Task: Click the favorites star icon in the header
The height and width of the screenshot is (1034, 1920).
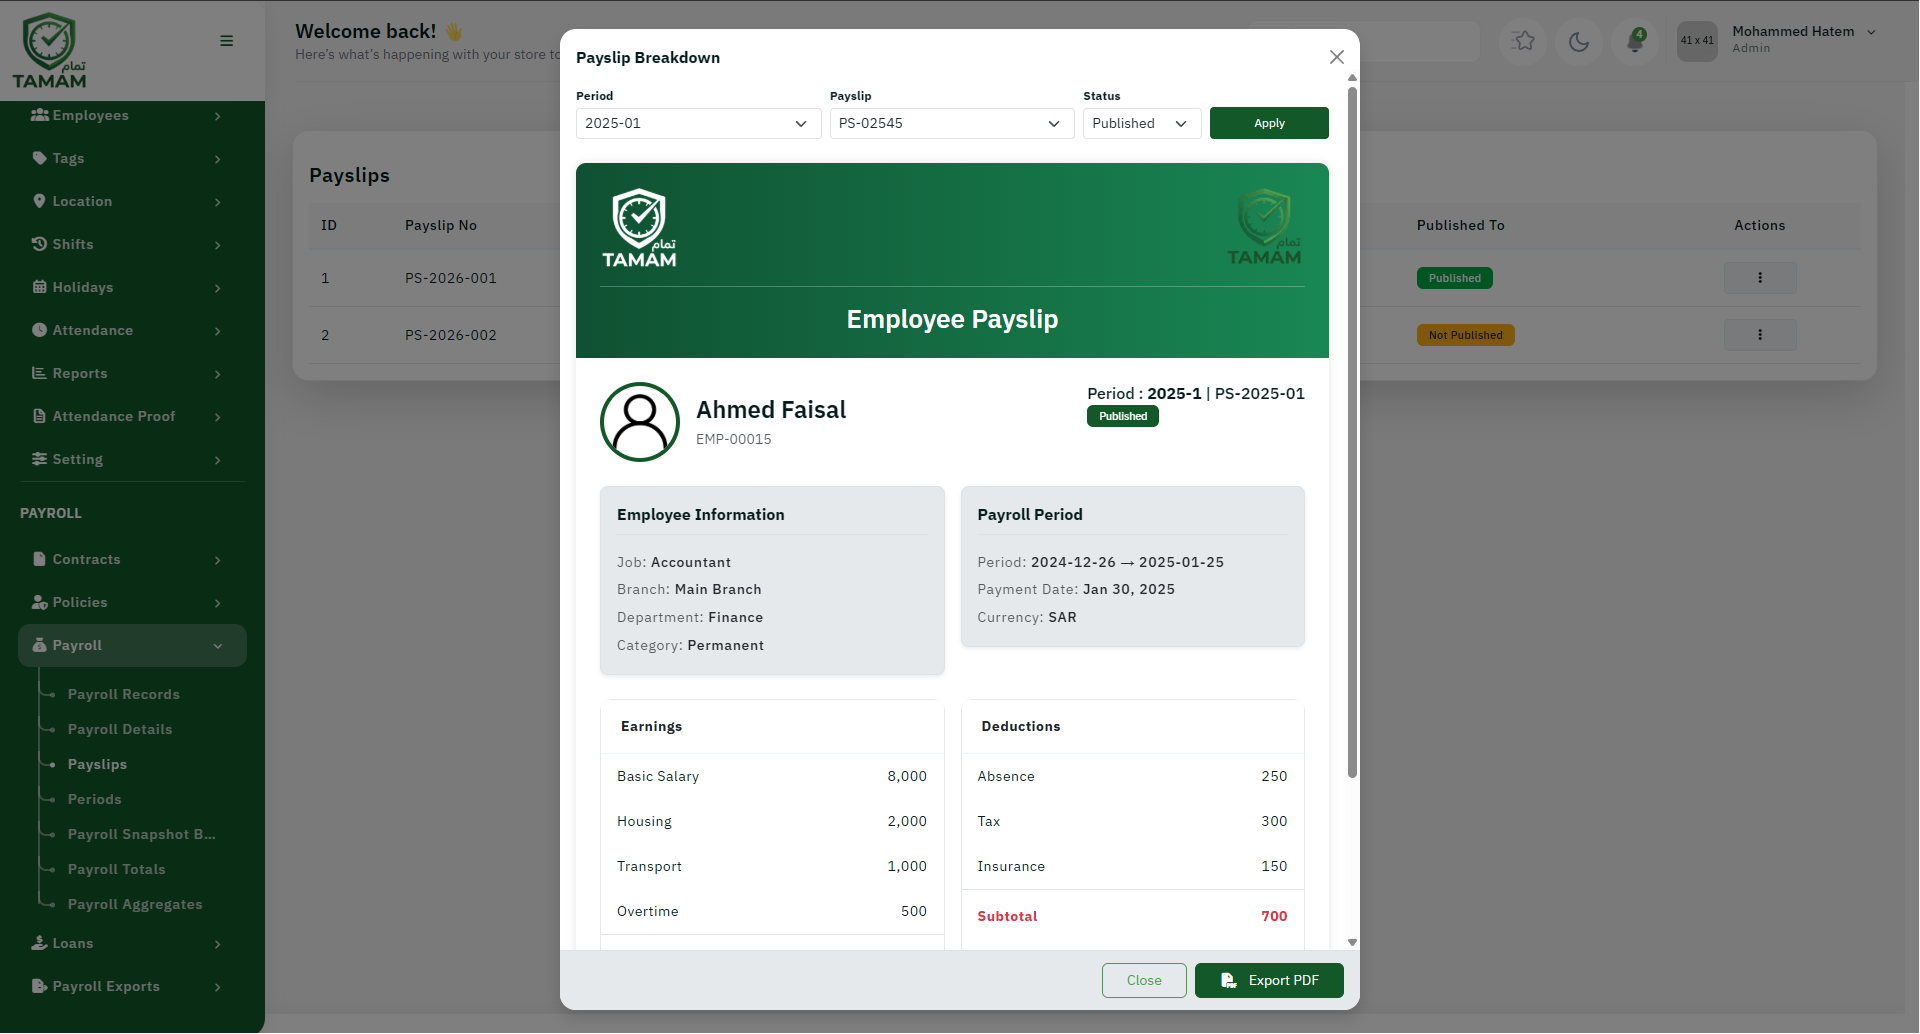Action: (x=1524, y=41)
